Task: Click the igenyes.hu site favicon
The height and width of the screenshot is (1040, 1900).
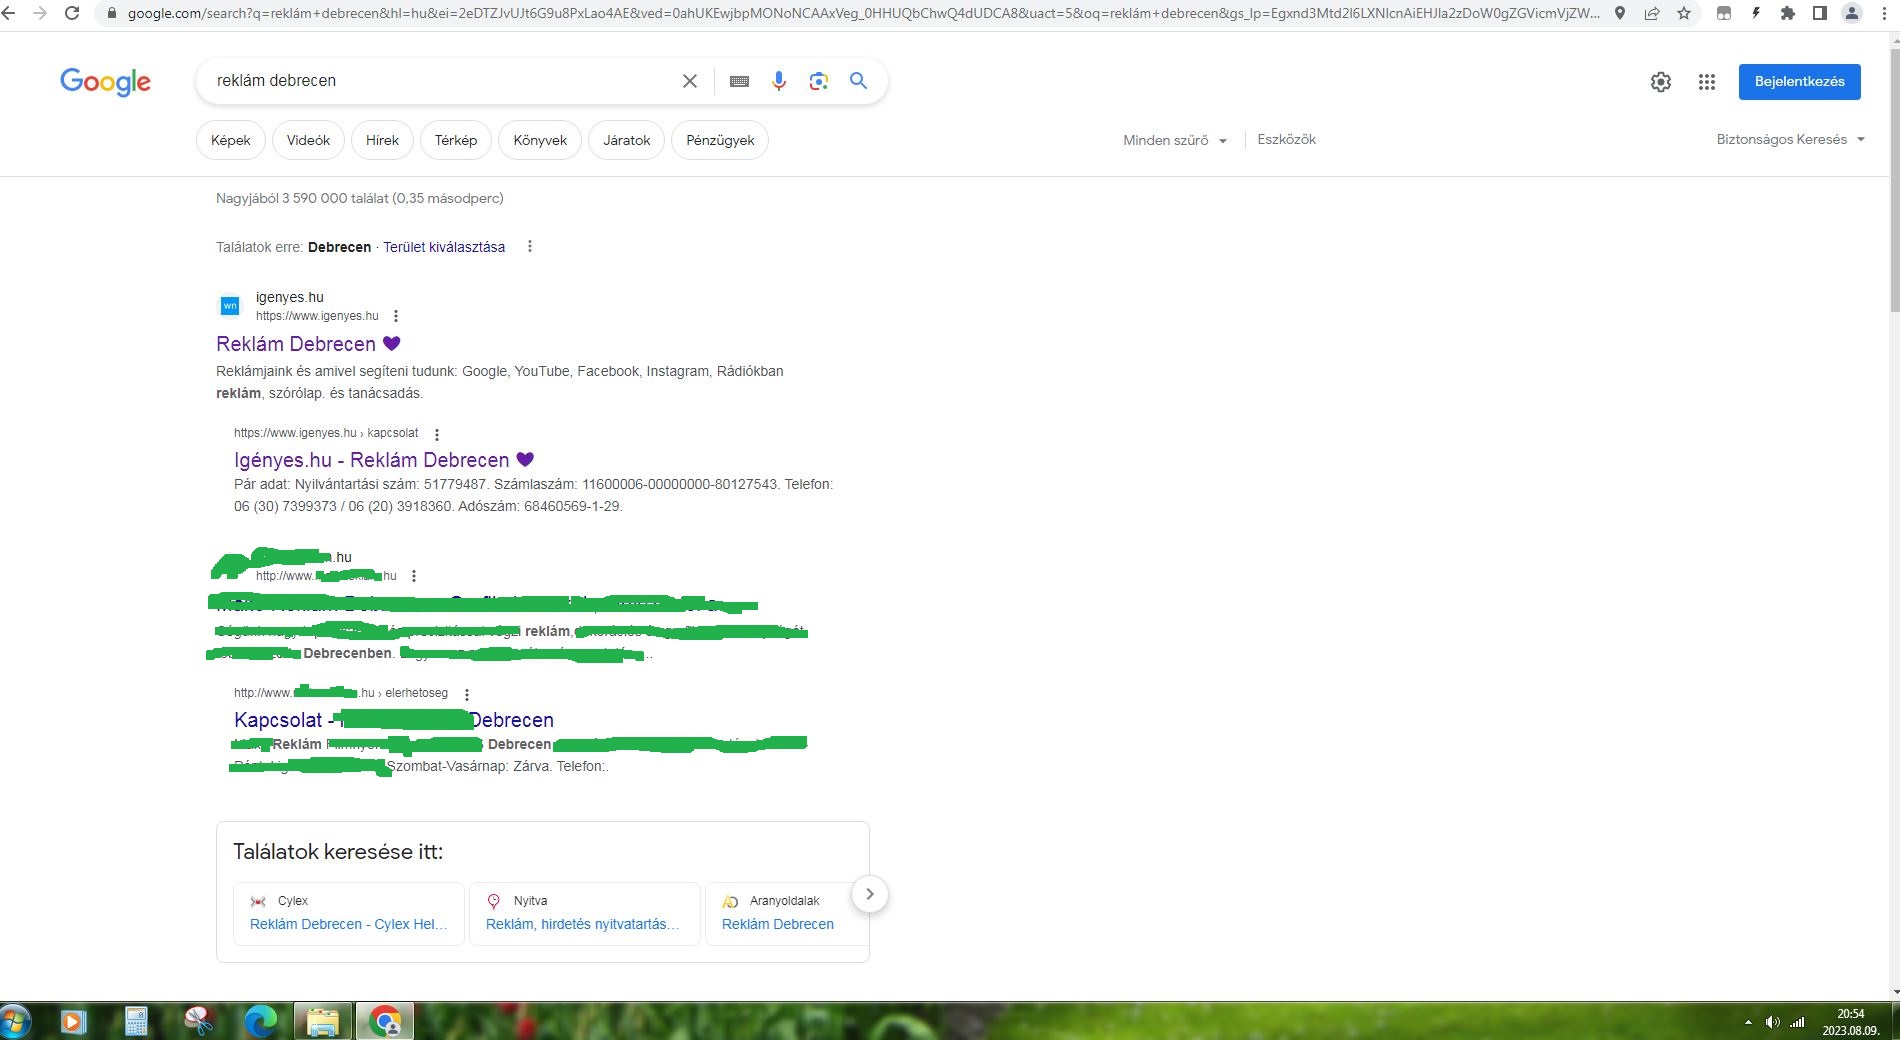Action: pos(230,306)
